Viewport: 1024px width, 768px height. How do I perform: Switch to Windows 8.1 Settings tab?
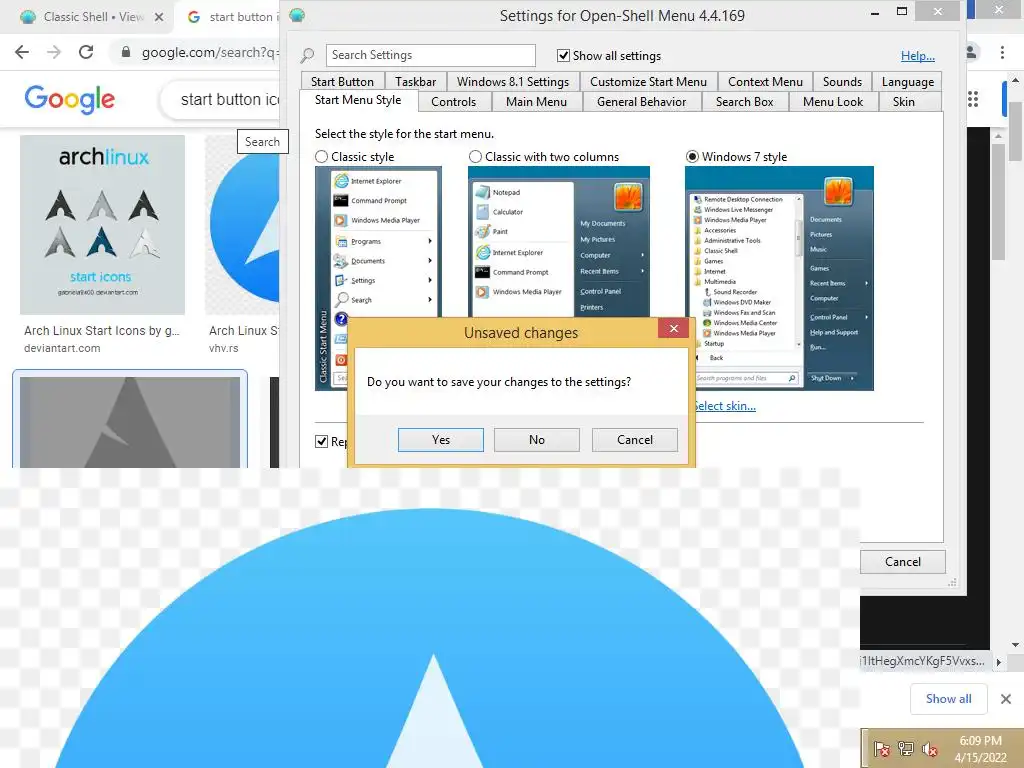pos(513,82)
